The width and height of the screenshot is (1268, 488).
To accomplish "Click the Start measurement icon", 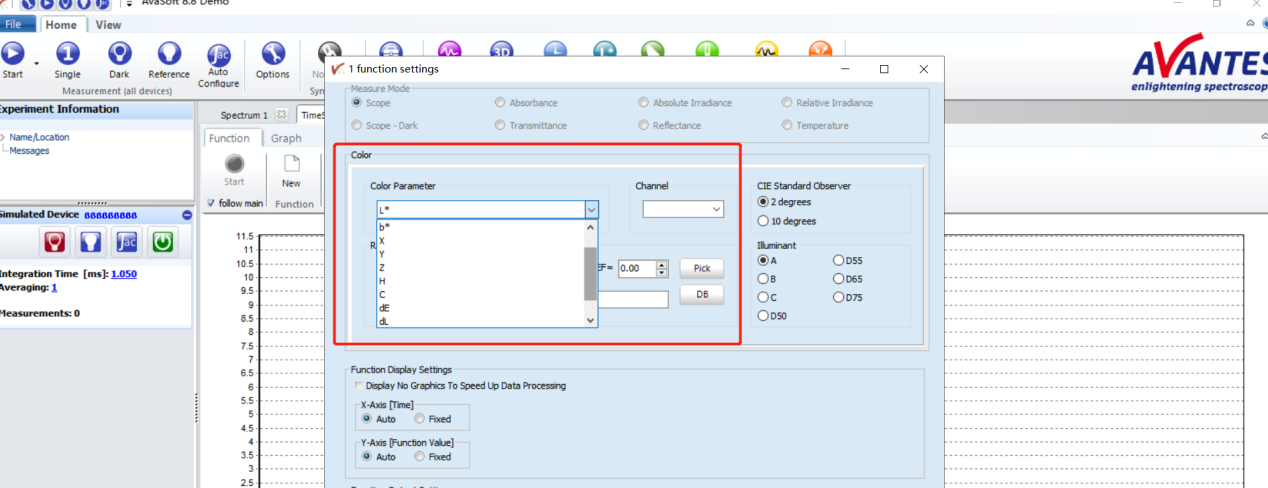I will point(13,55).
